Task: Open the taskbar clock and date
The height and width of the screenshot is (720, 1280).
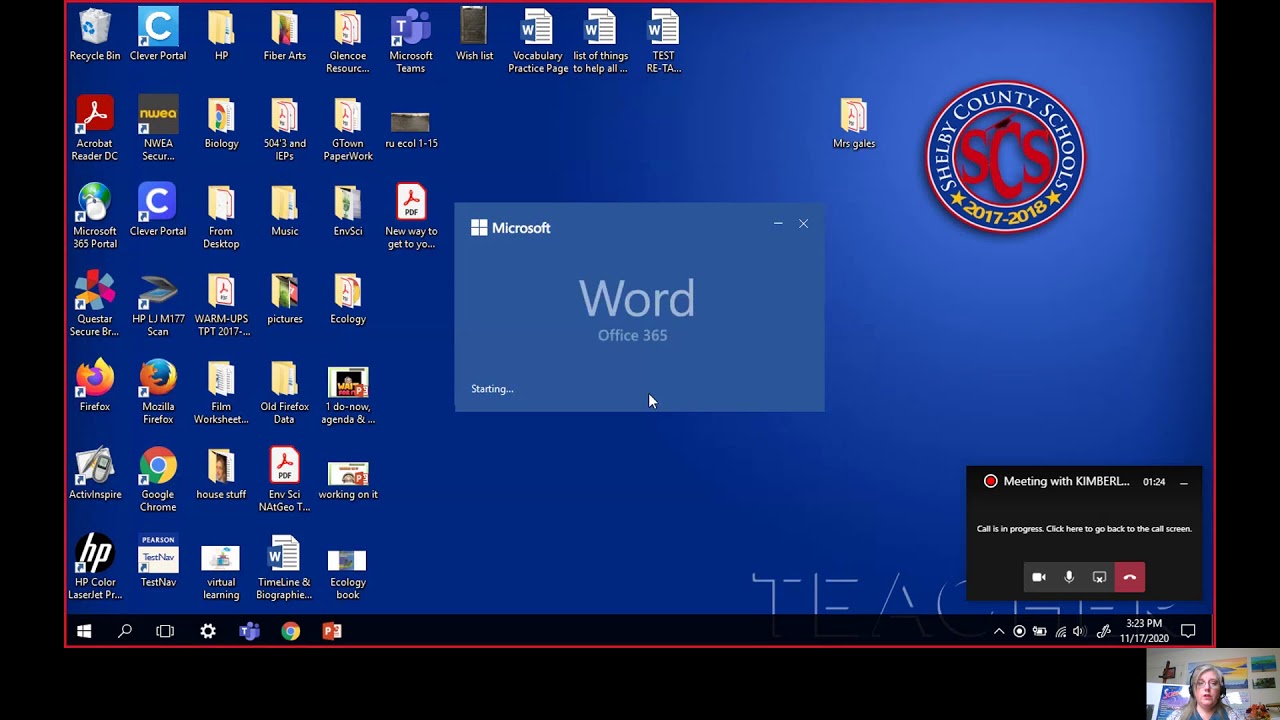Action: click(x=1144, y=631)
